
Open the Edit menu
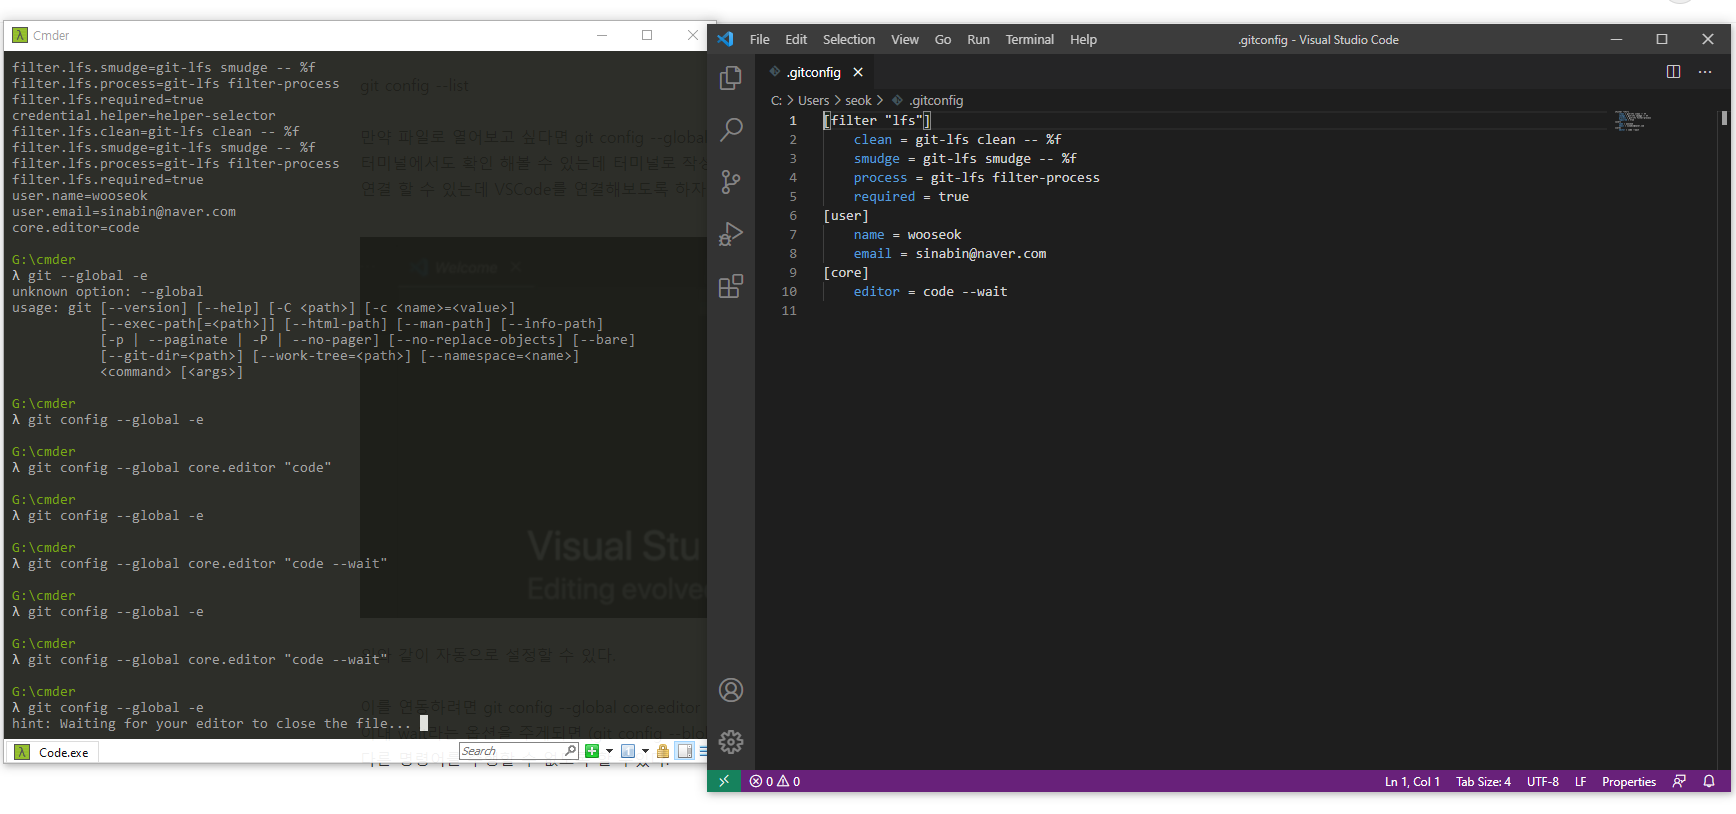796,39
